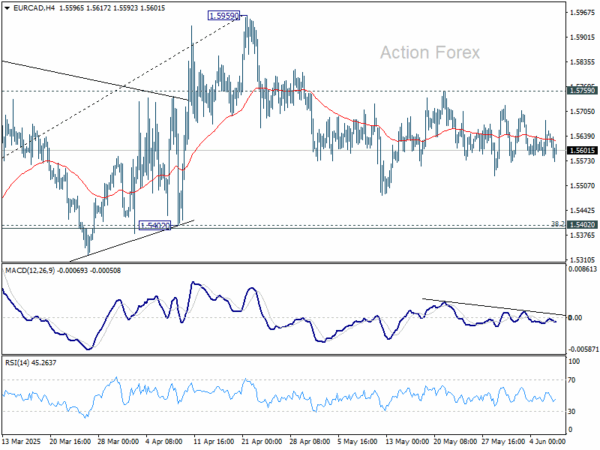Click the 4 Jun 00:00 time axis label

(548, 442)
